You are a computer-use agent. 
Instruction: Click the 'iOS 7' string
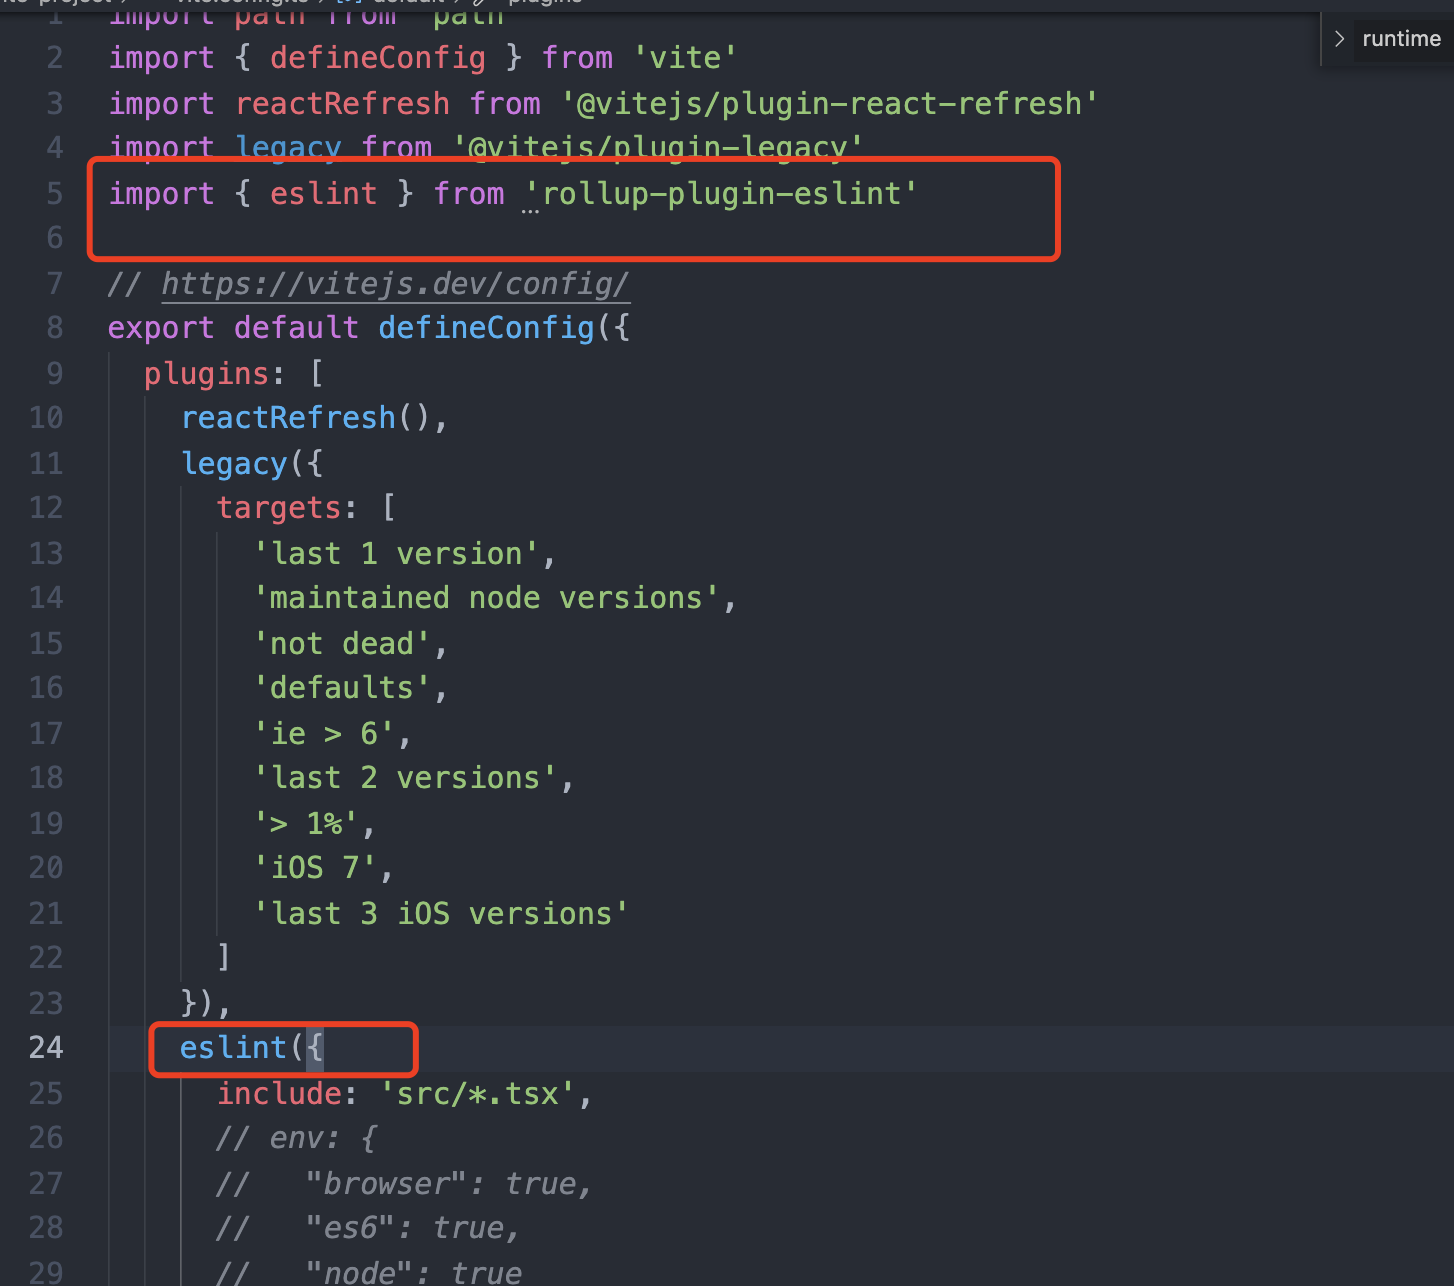(x=315, y=867)
